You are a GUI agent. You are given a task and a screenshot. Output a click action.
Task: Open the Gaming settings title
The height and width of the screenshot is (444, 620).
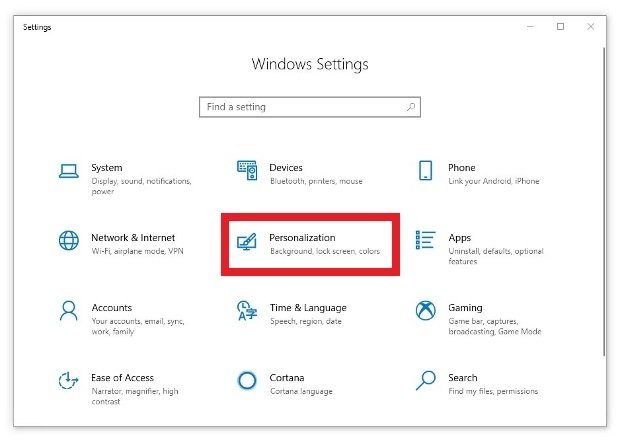tap(465, 308)
